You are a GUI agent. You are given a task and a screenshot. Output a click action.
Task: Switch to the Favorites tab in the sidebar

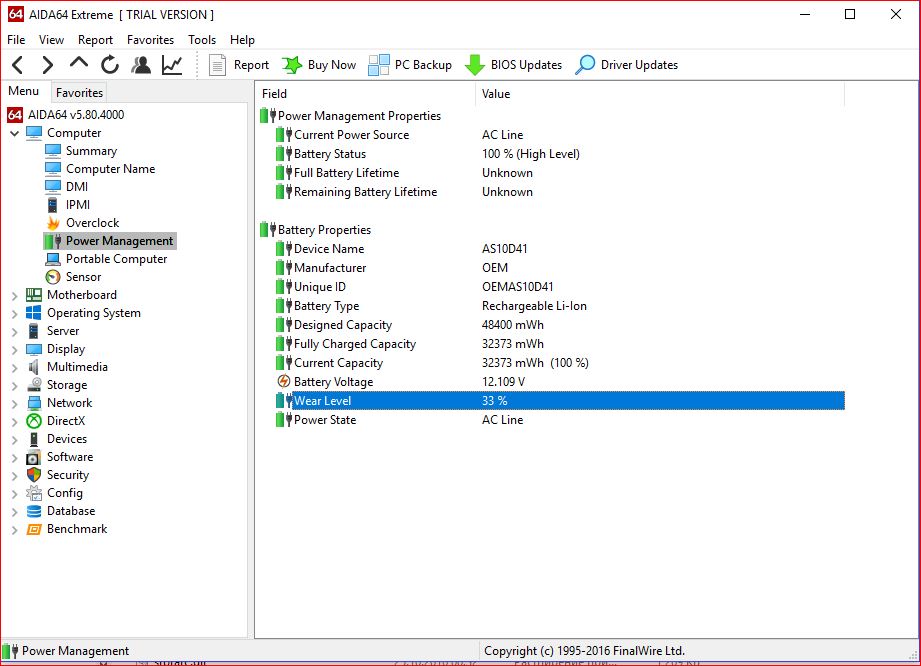(x=79, y=92)
